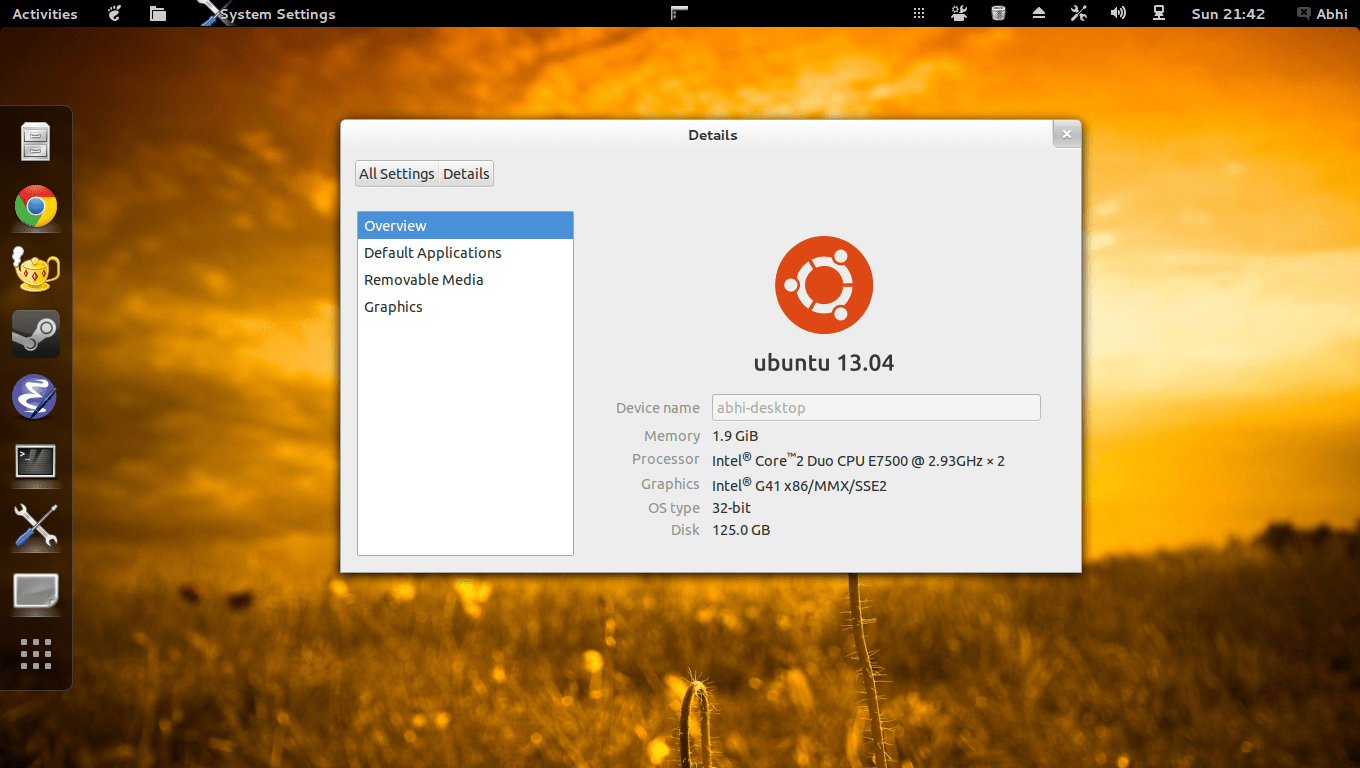Select Graphics in the sidebar

tap(465, 307)
